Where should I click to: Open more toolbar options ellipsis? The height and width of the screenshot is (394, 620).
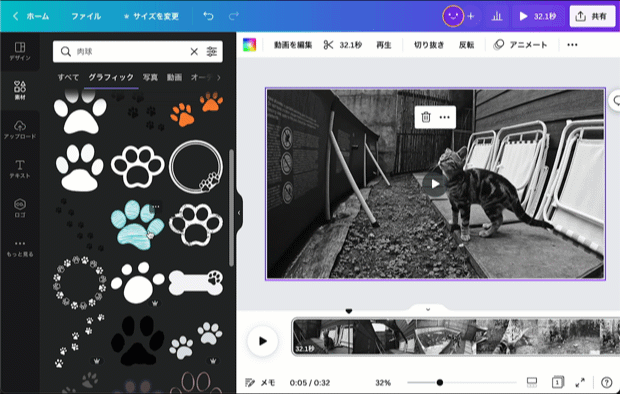(572, 45)
